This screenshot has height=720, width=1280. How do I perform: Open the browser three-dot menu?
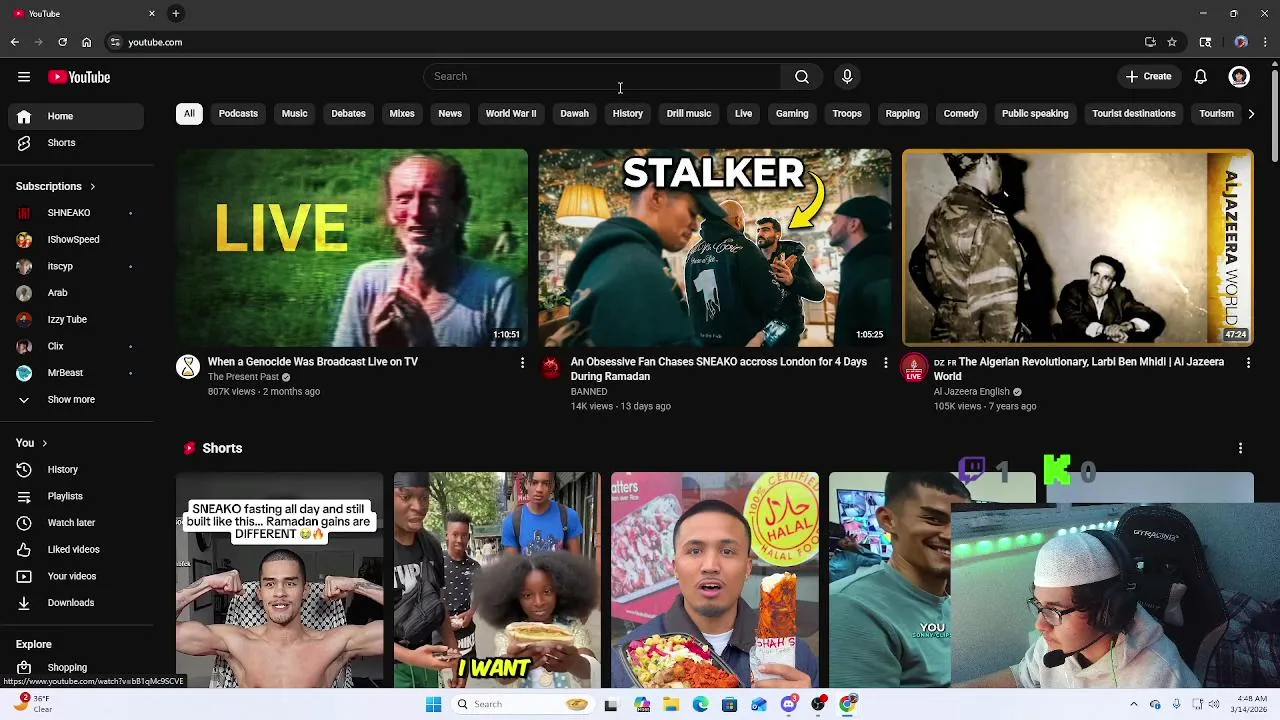pyautogui.click(x=1265, y=42)
